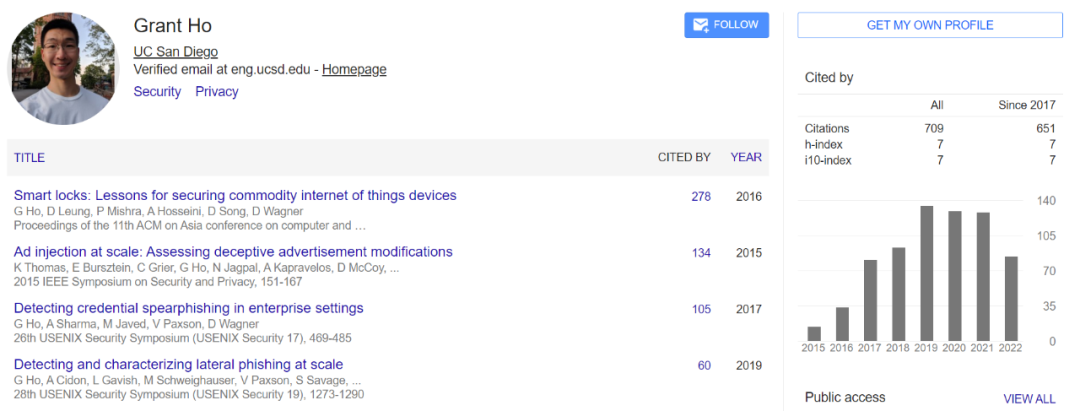Select the Privacy research interest tag
Viewport: 1080px width, 411px height.
pyautogui.click(x=217, y=92)
